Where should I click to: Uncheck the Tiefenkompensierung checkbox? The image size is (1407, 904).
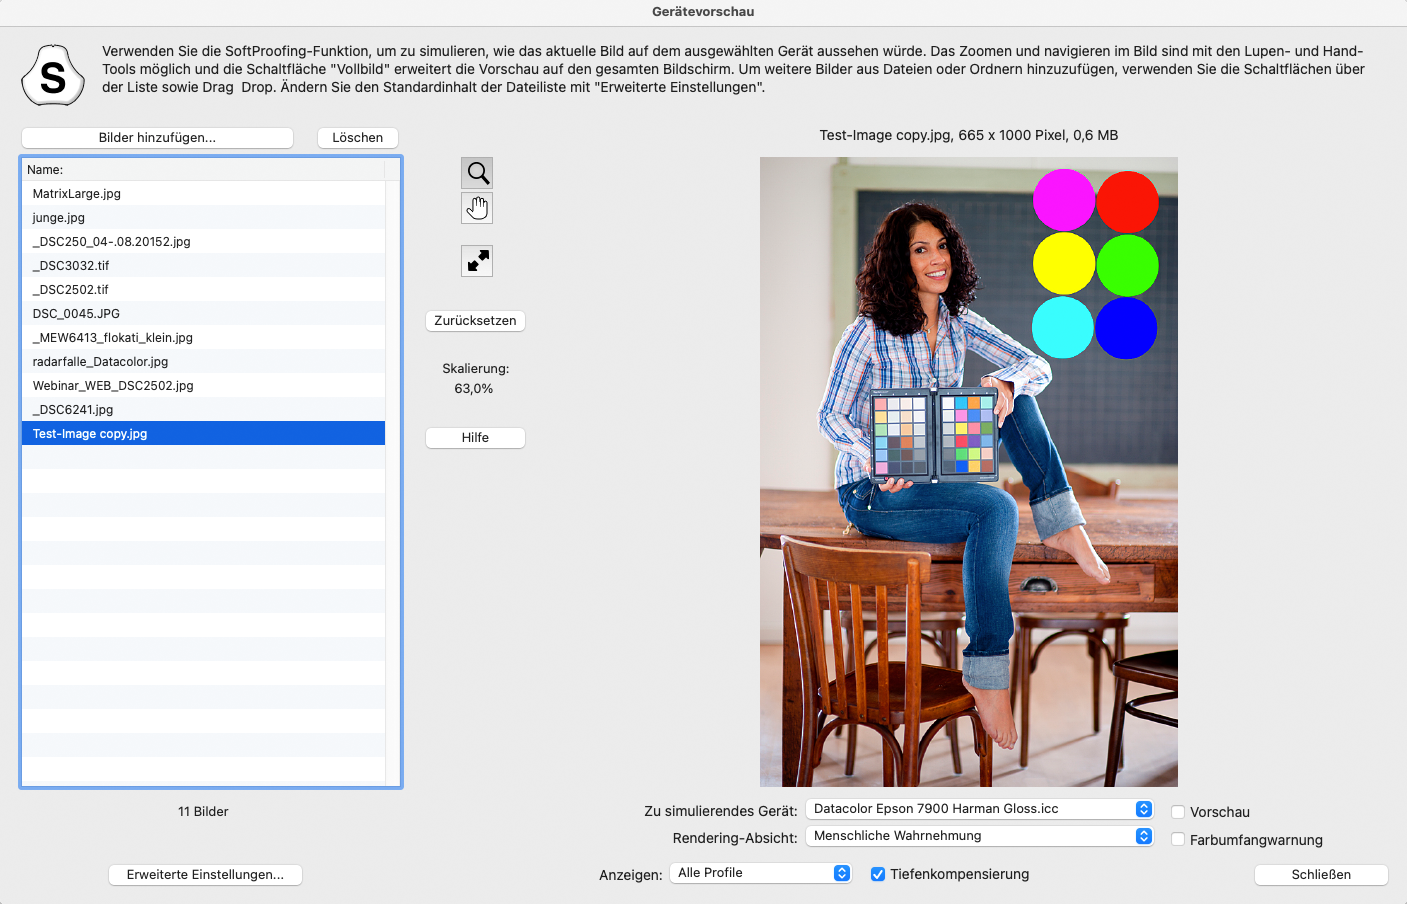[878, 874]
